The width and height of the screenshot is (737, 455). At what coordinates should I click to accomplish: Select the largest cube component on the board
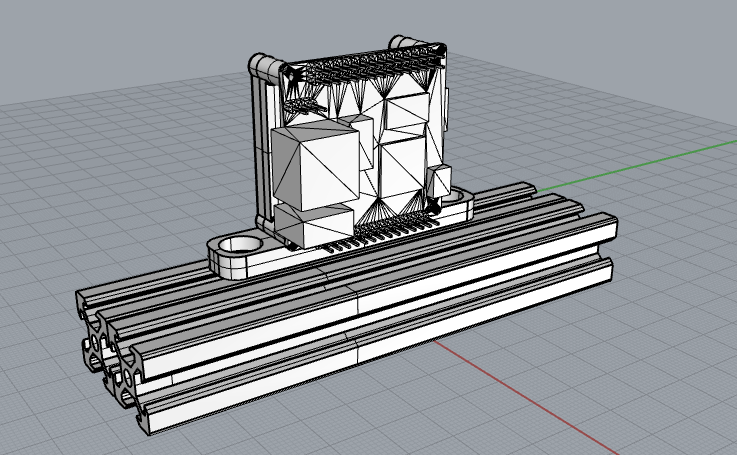tap(316, 165)
